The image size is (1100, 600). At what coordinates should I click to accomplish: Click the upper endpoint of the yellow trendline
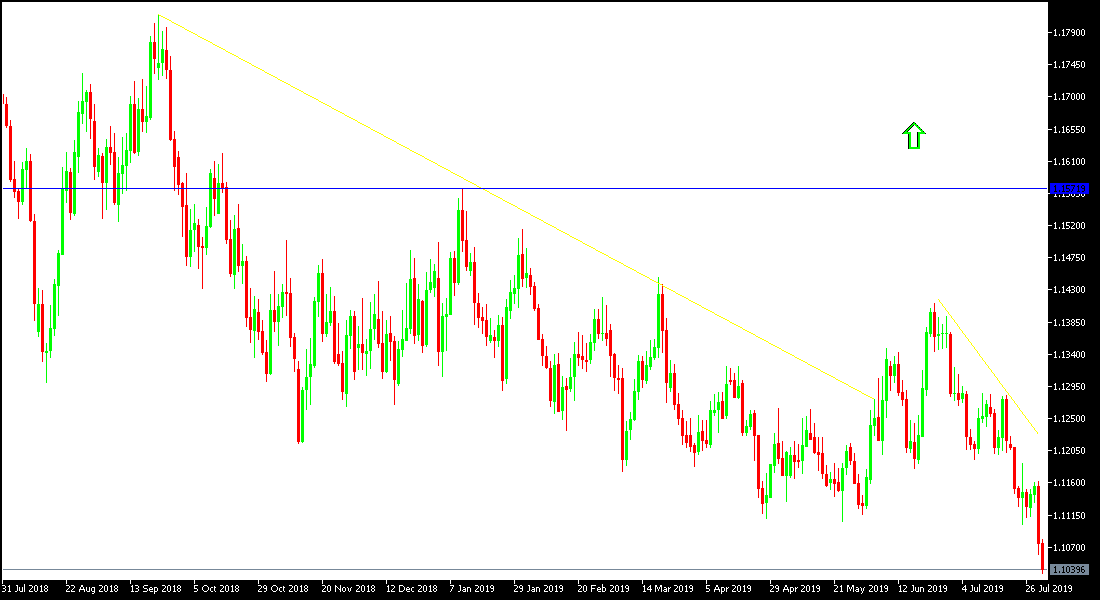160,15
